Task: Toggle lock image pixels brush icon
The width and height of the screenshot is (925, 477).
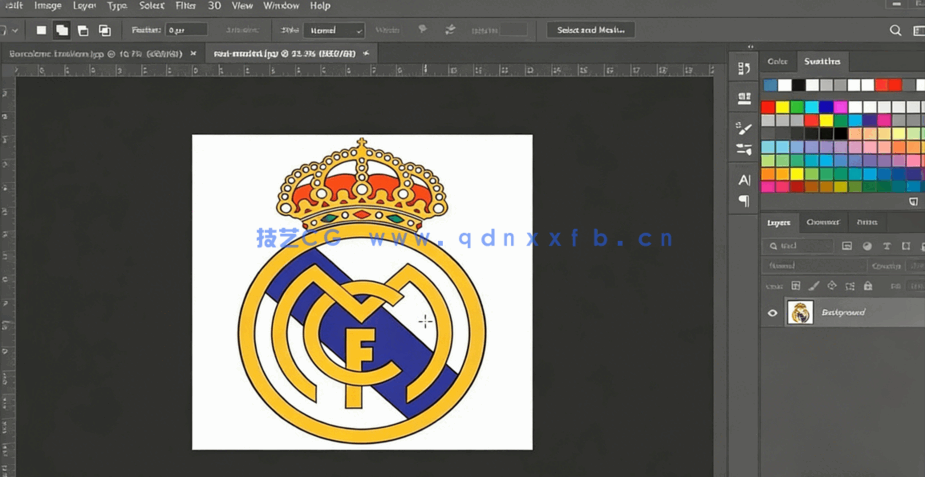Action: click(x=814, y=286)
